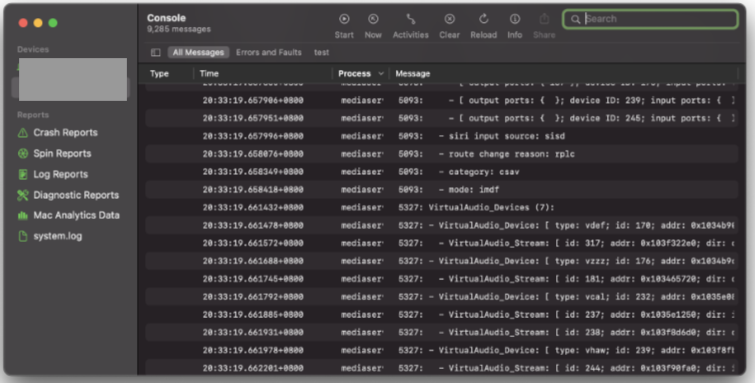Select the row with device ID: 239
Screen dimensions: 755x383
point(442,100)
